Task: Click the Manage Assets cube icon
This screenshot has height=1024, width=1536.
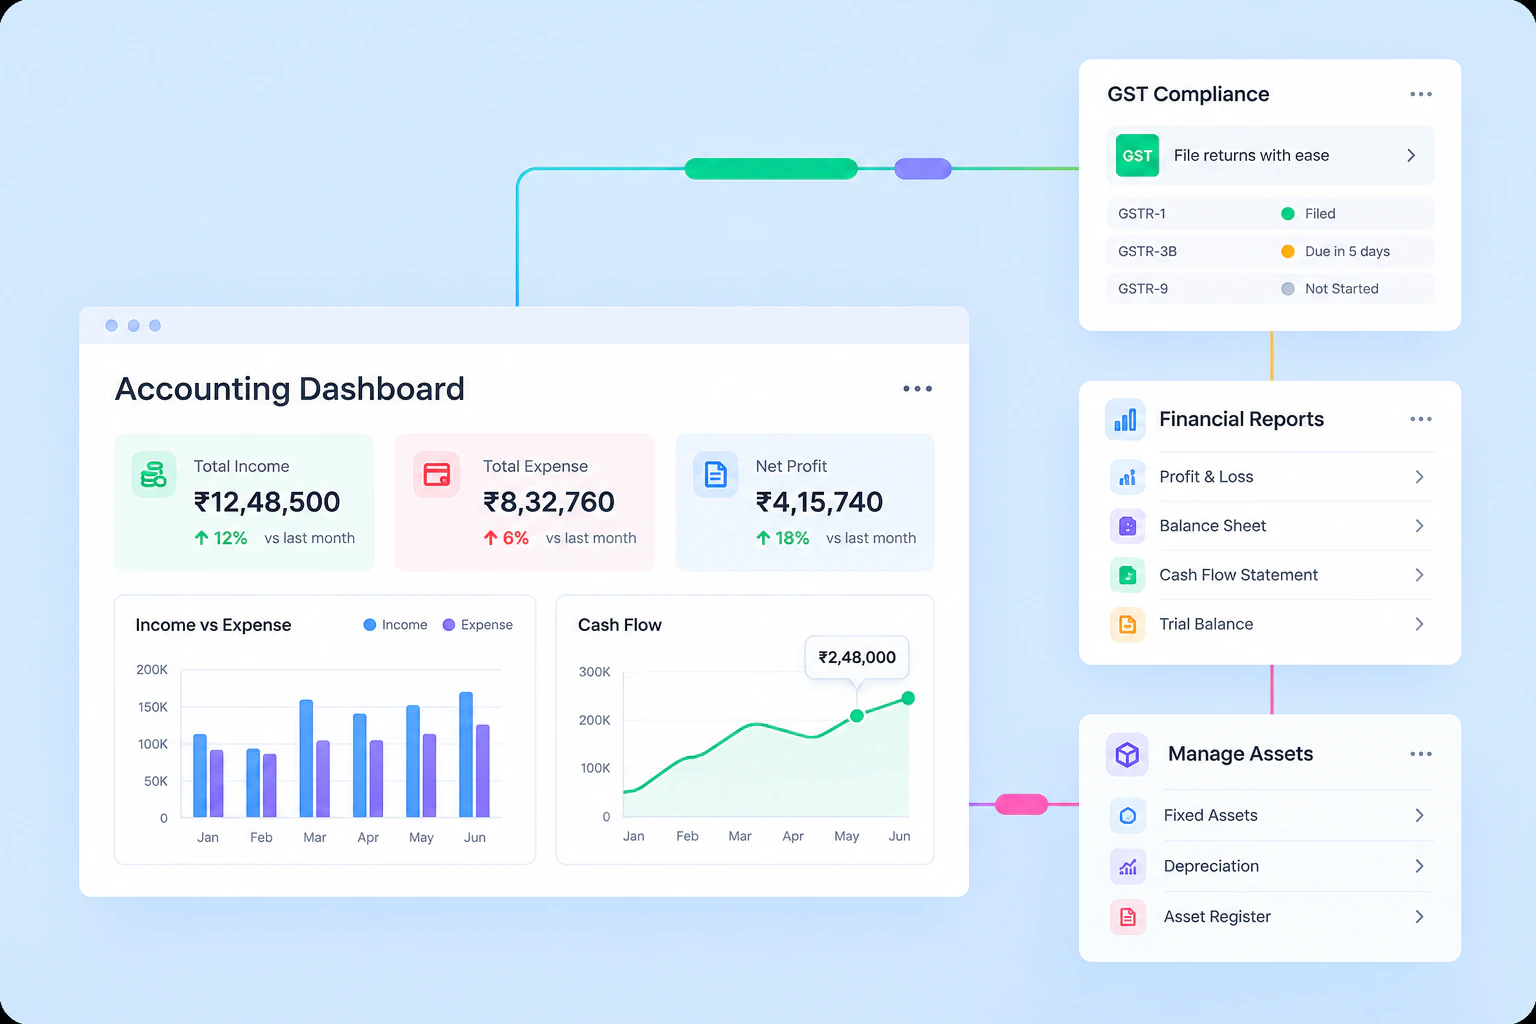Action: click(1127, 754)
